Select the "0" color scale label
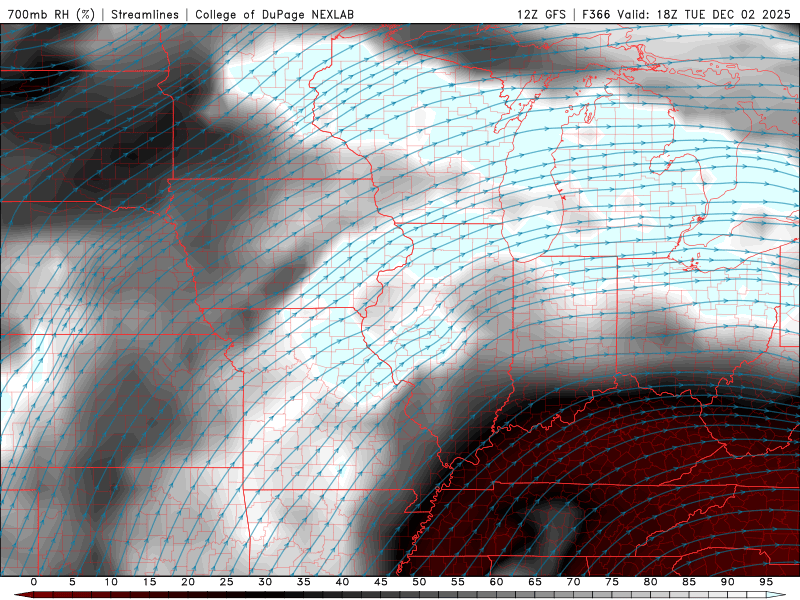 tap(34, 582)
